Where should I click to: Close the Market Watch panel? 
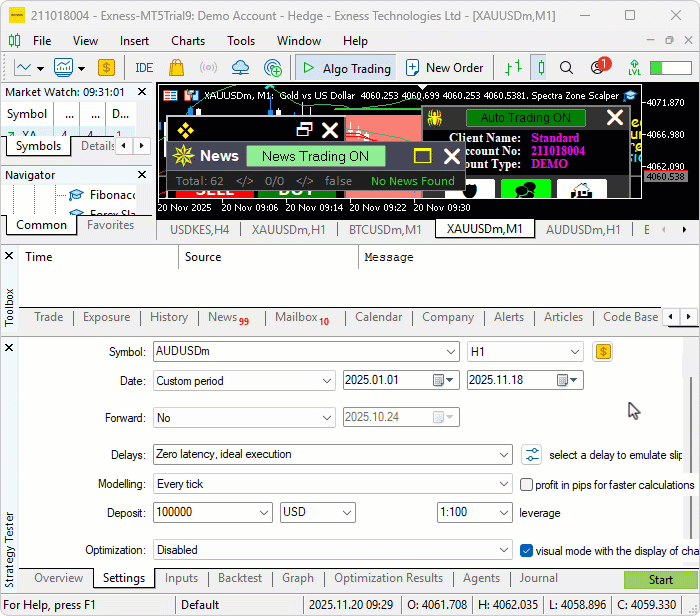pyautogui.click(x=142, y=92)
